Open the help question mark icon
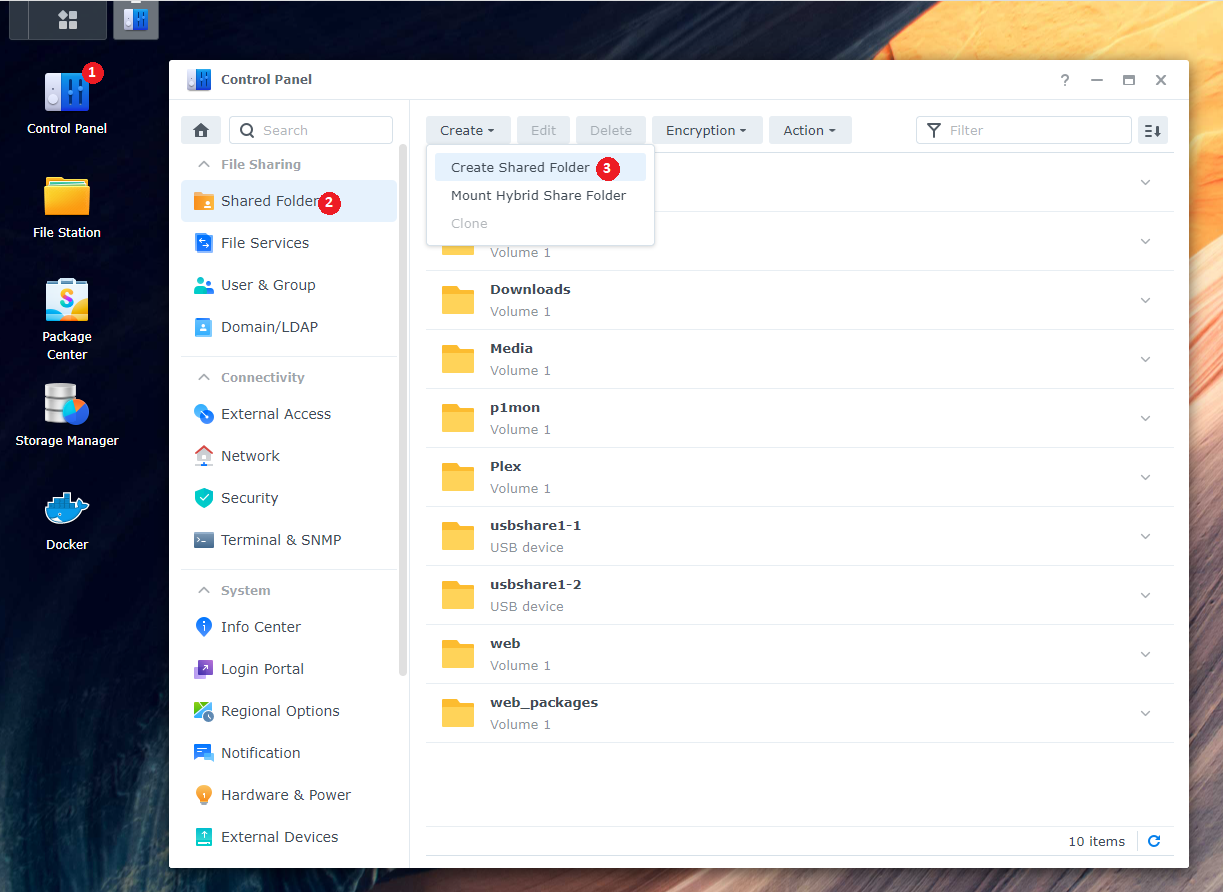 [x=1065, y=80]
